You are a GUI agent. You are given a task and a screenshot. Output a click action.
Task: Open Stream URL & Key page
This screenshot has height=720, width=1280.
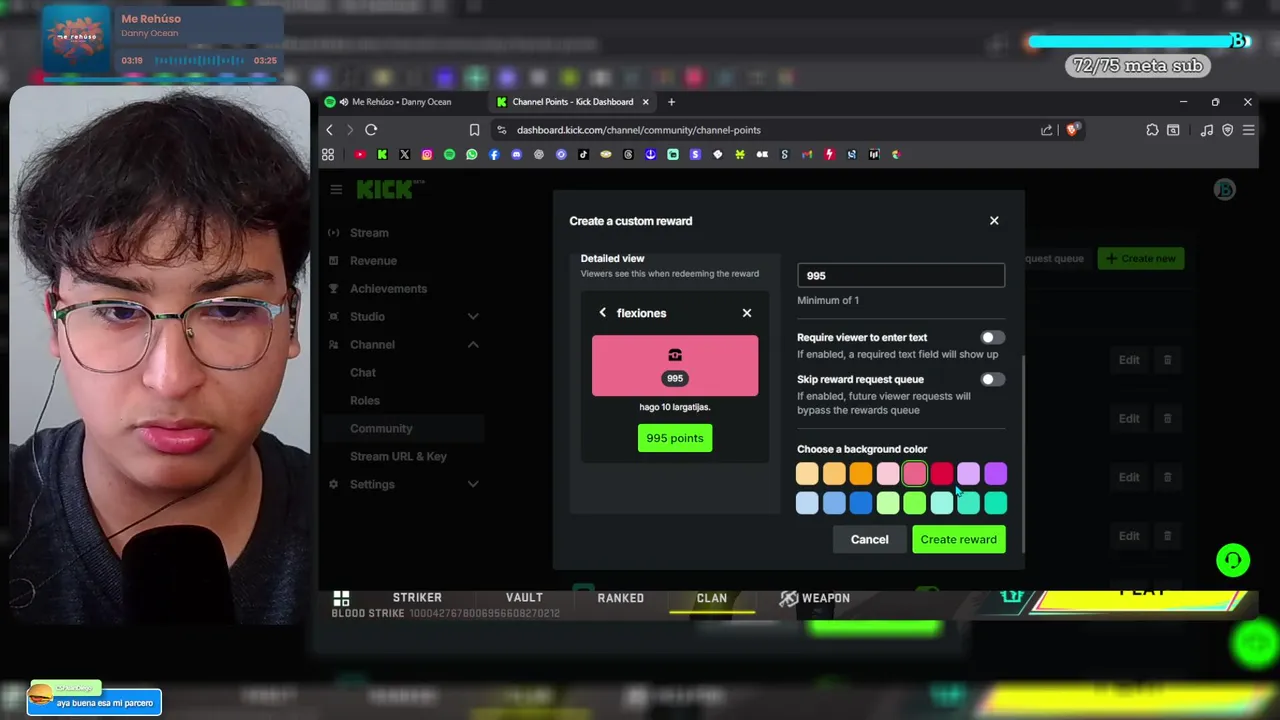click(x=398, y=457)
